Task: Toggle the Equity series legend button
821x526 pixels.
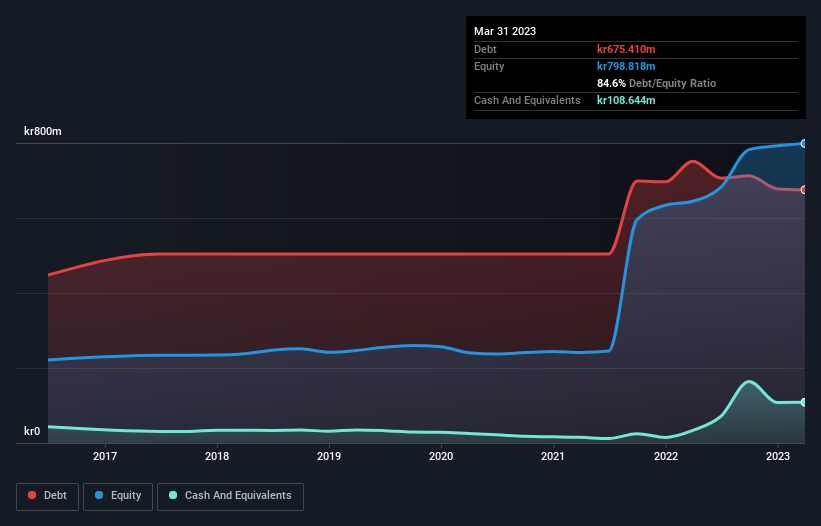Action: [x=118, y=496]
